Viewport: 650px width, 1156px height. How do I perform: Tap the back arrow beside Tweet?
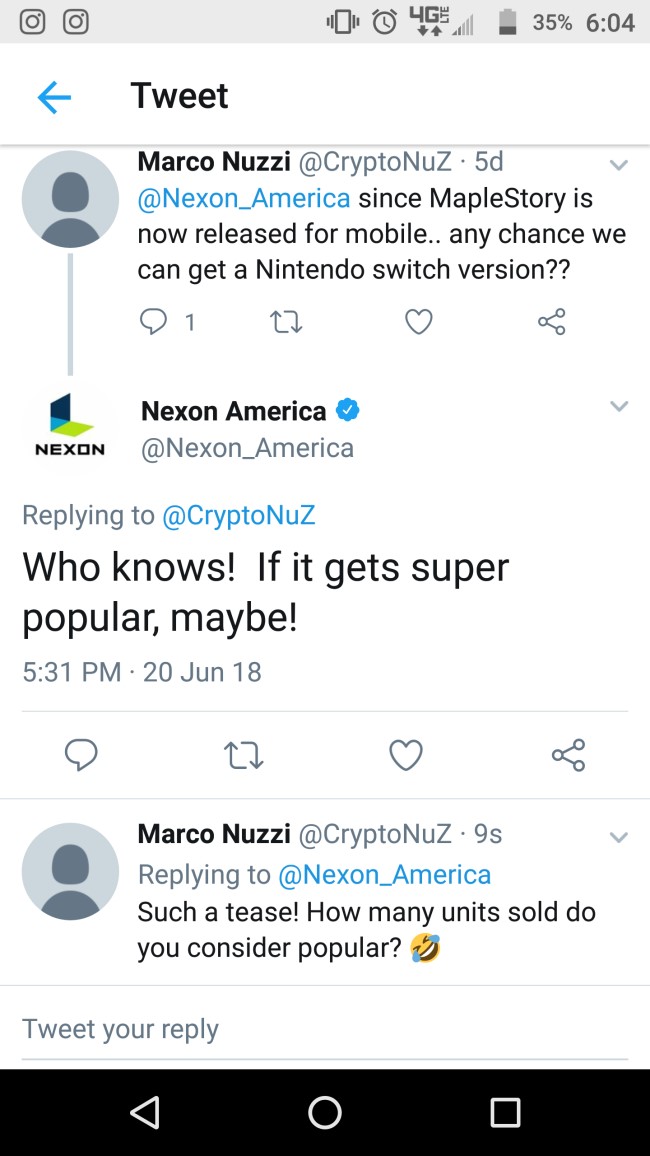pos(55,97)
